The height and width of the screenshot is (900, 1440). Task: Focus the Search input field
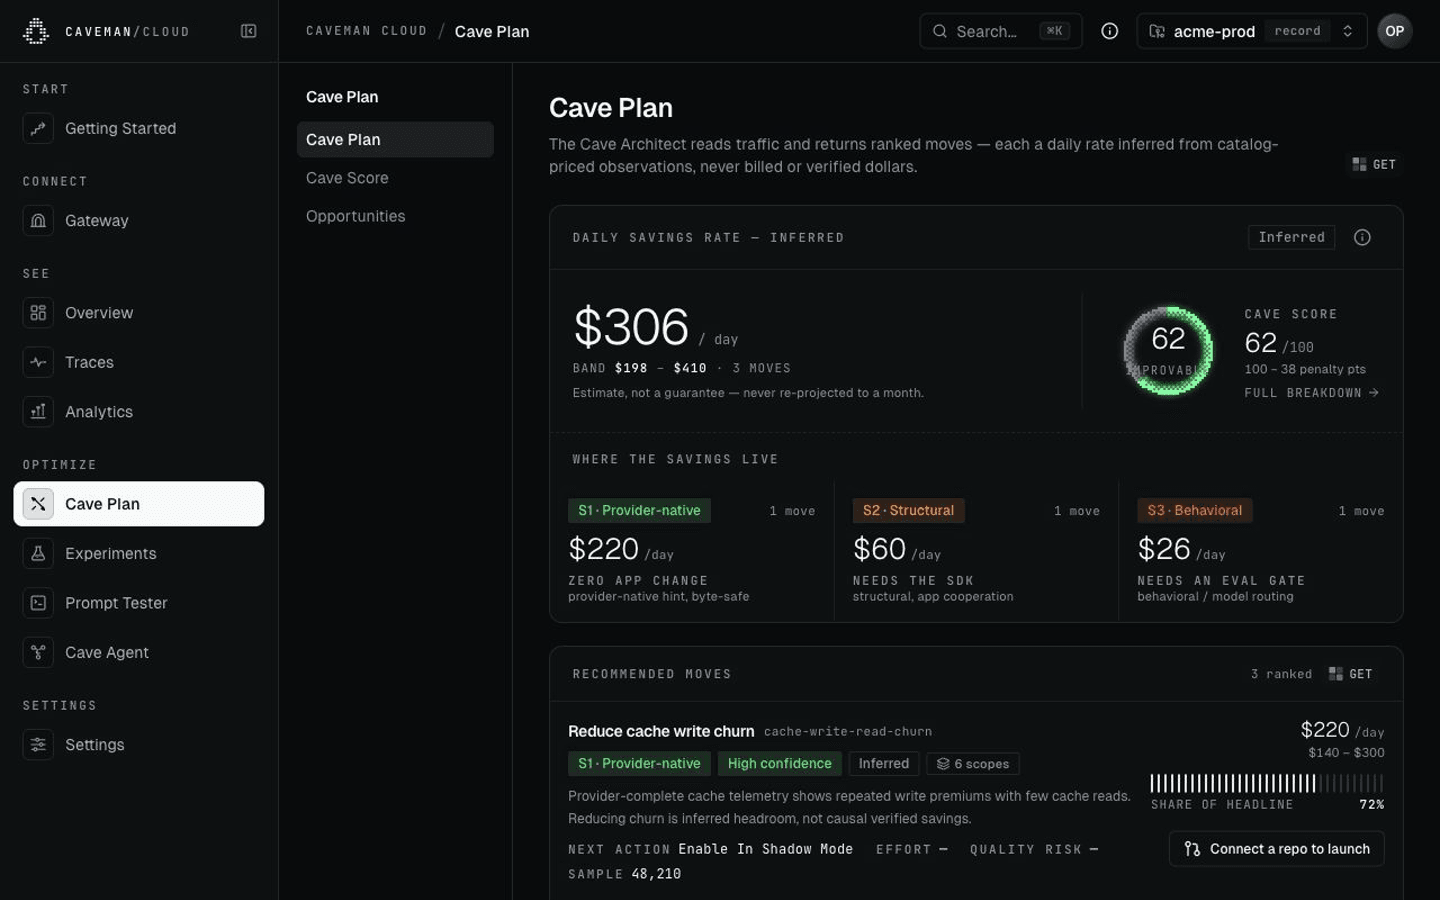coord(1001,31)
